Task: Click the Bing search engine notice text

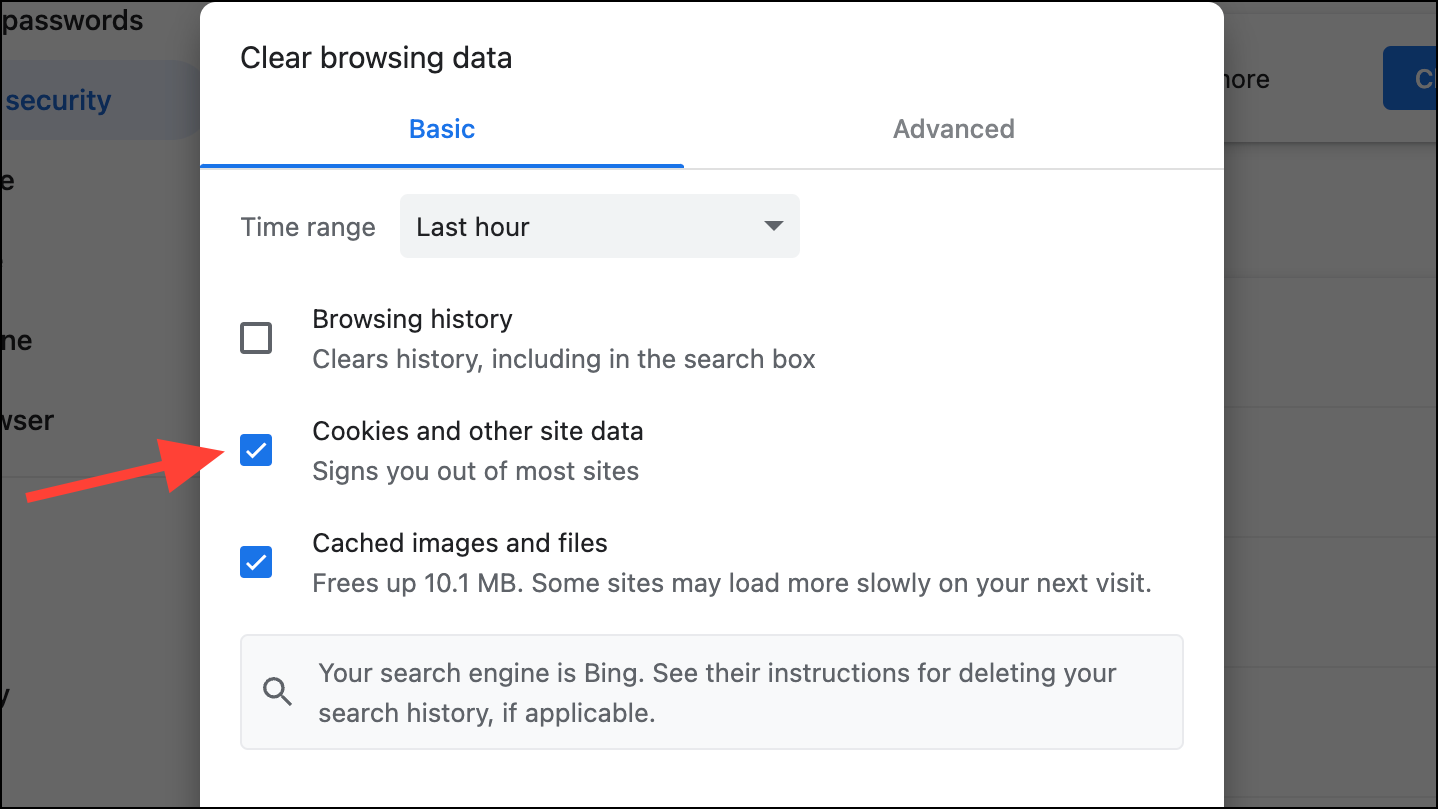Action: click(716, 692)
